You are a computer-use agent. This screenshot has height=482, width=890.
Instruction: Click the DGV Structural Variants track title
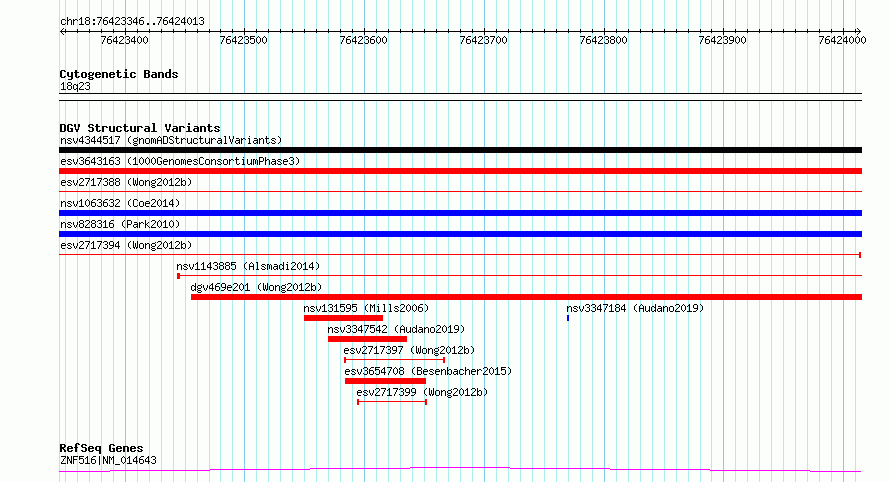tap(140, 128)
